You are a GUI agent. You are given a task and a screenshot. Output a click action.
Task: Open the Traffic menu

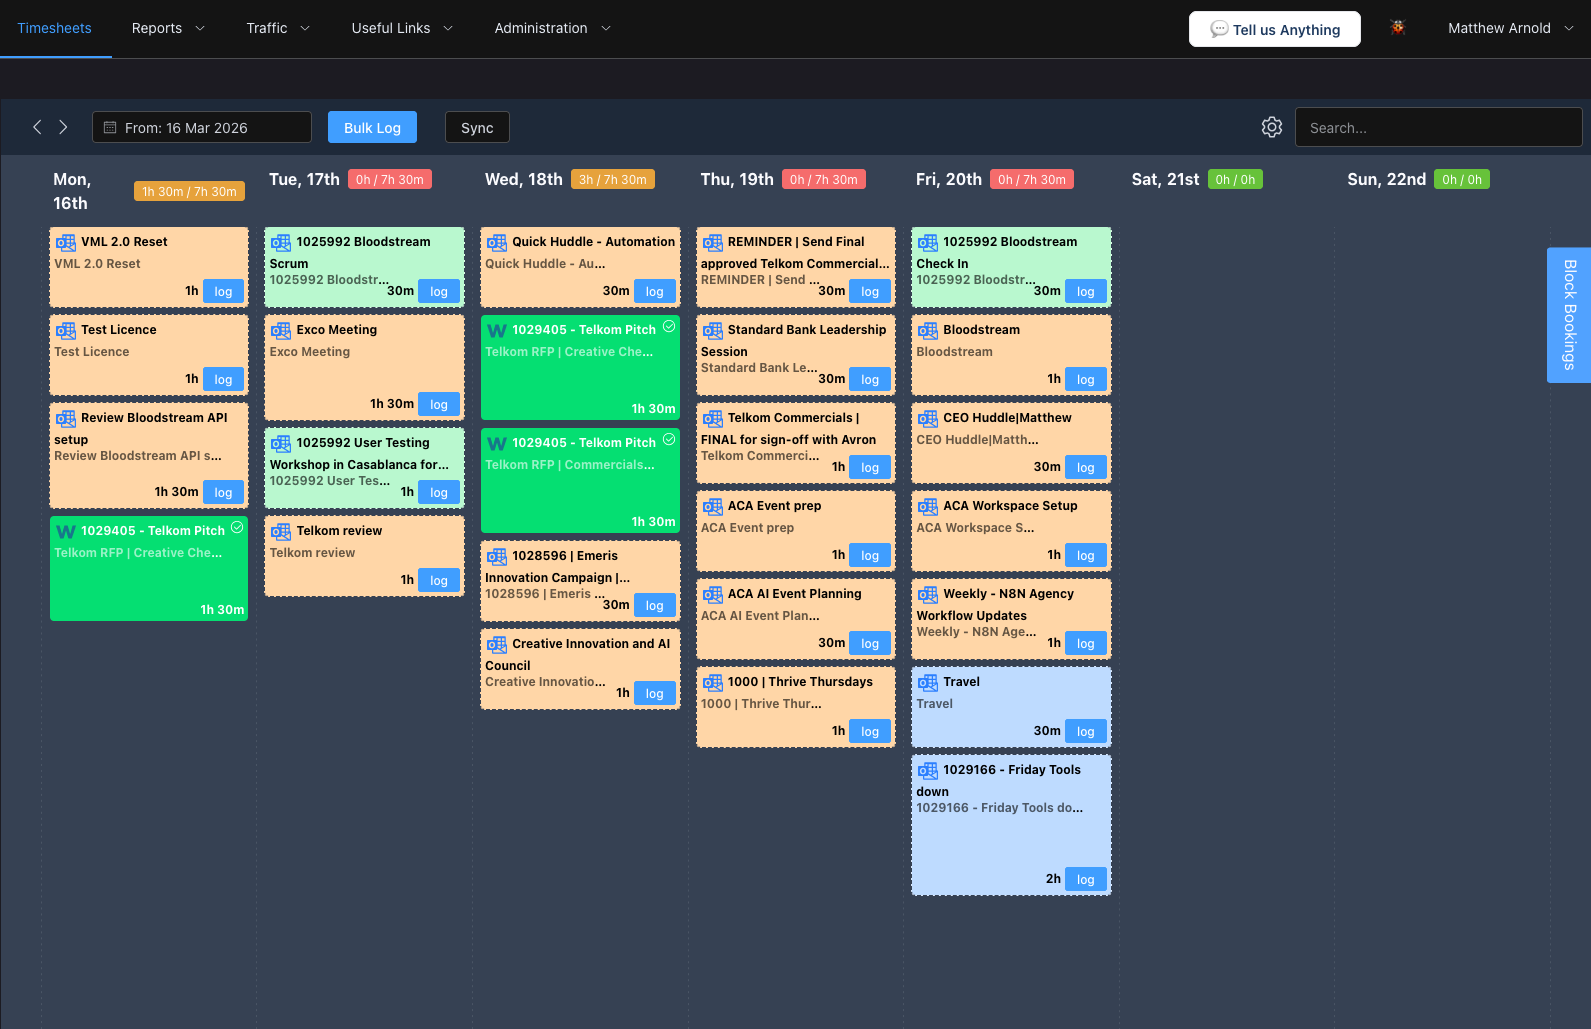[278, 28]
